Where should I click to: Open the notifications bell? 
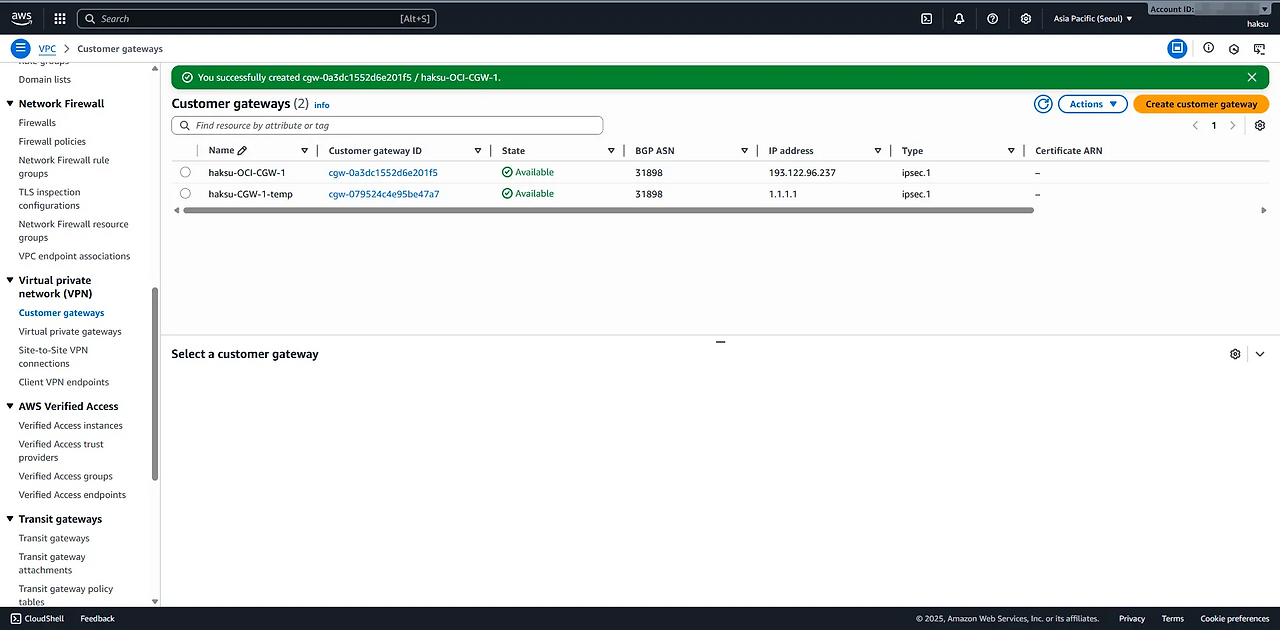(959, 18)
